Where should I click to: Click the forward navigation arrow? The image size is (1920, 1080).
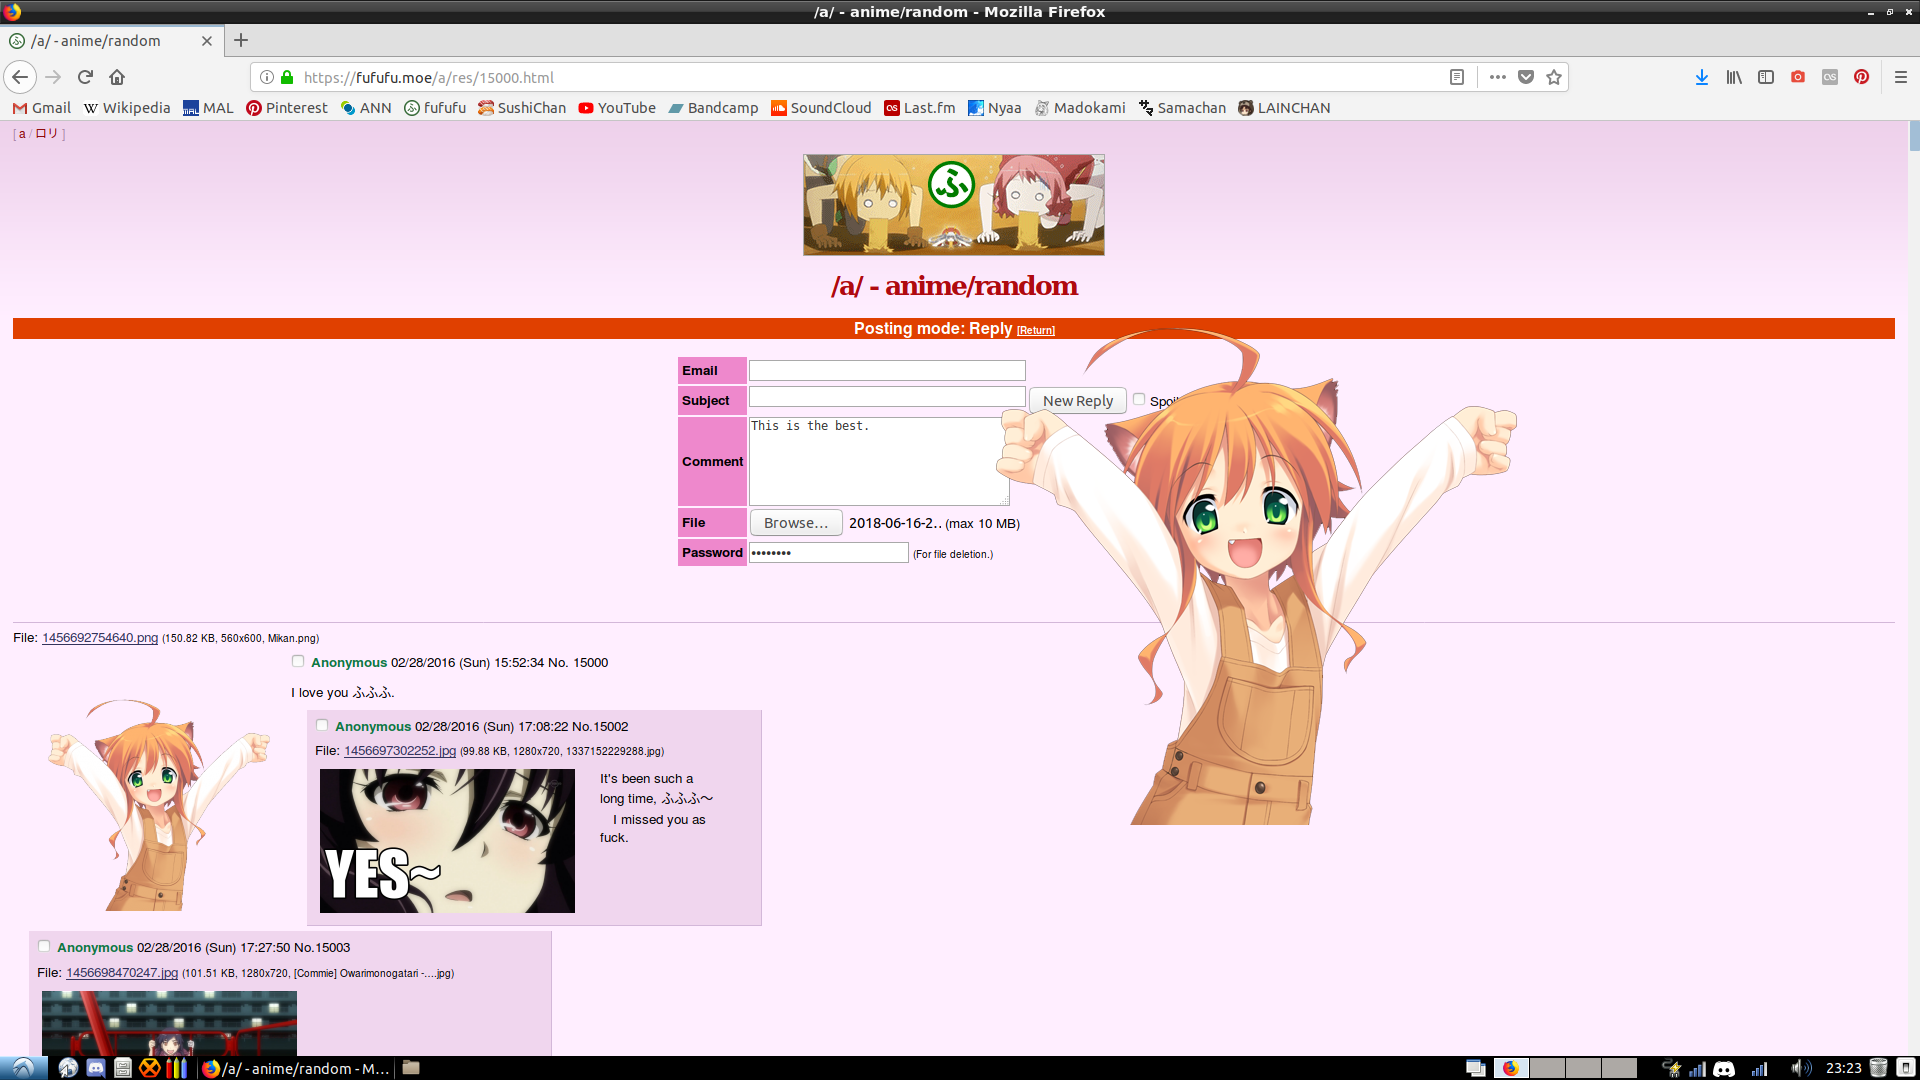click(x=53, y=77)
